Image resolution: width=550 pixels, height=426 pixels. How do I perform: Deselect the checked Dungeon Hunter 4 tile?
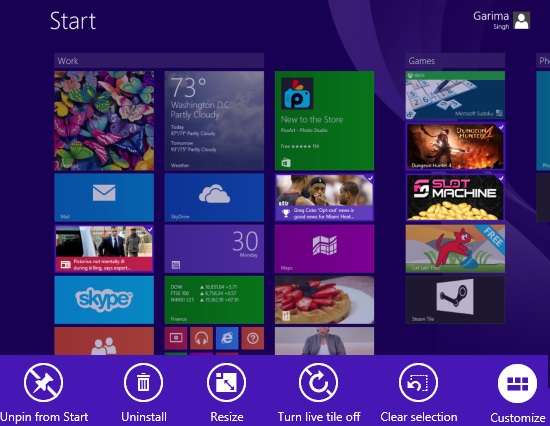(455, 146)
